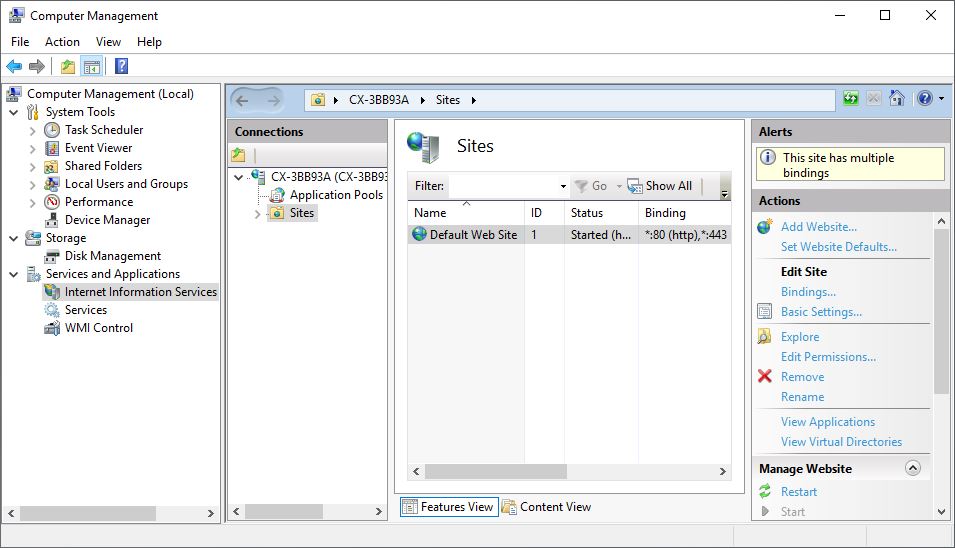Click the blue Back arrow in the toolbar
Screen dimensions: 955x548
pyautogui.click(x=14, y=66)
